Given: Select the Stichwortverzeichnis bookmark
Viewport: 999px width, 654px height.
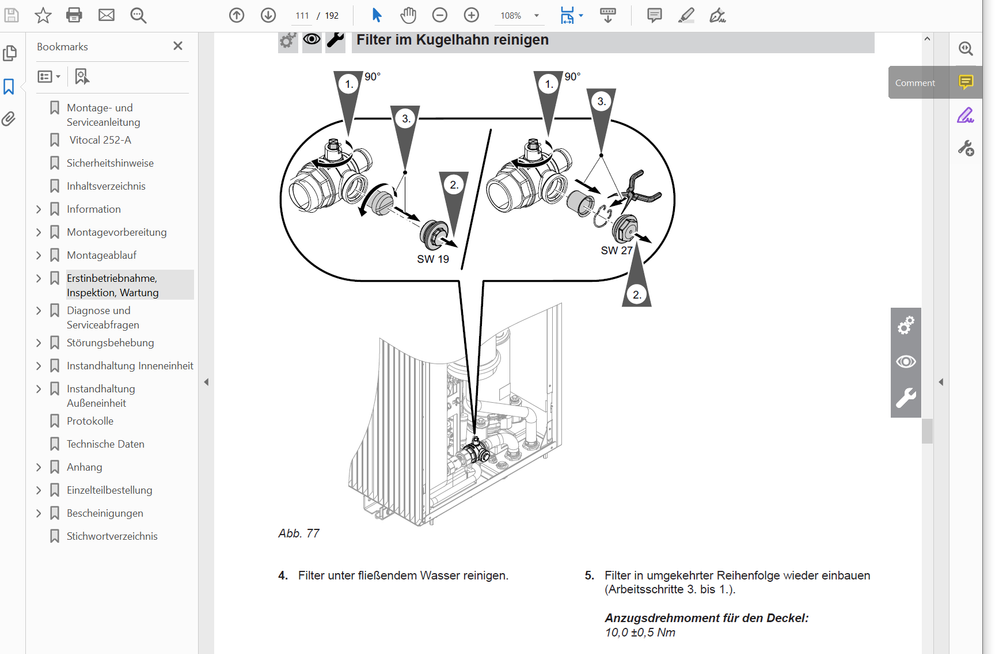Looking at the screenshot, I should (112, 536).
